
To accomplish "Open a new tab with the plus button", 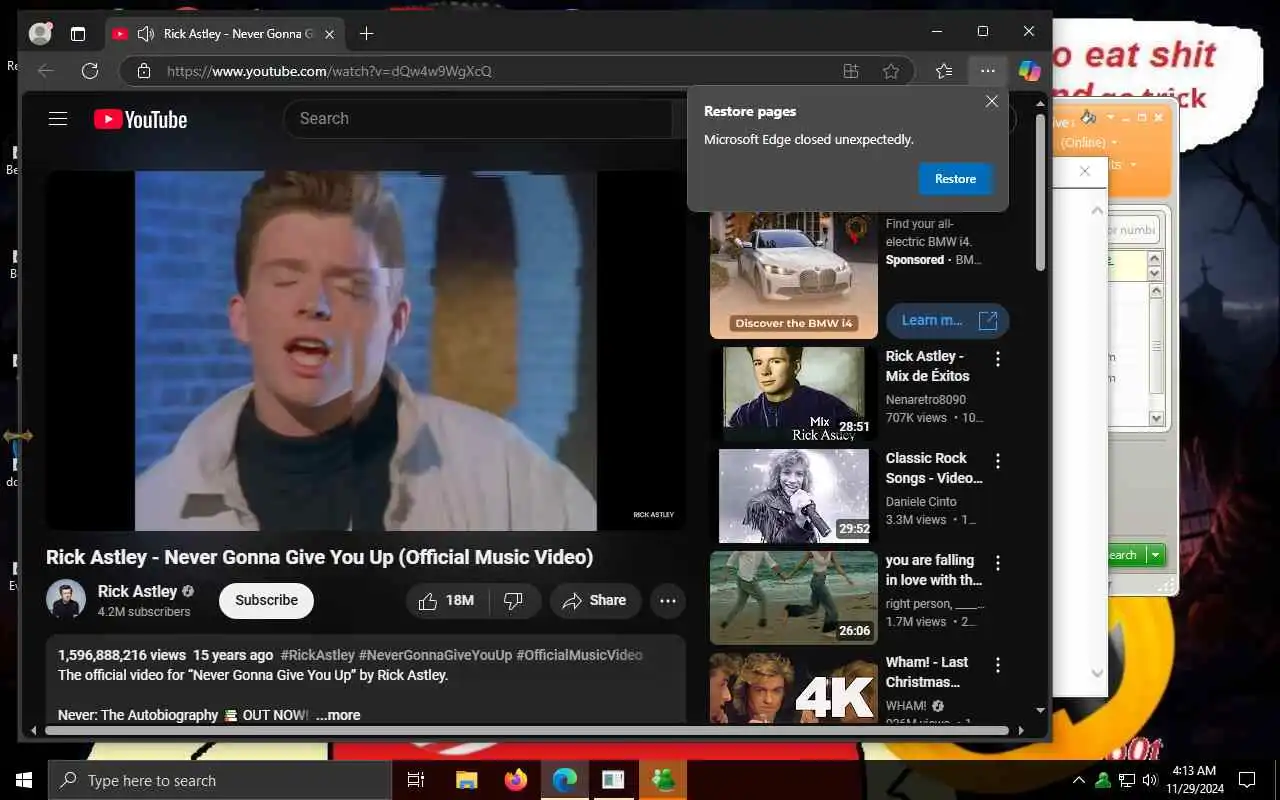I will 366,33.
